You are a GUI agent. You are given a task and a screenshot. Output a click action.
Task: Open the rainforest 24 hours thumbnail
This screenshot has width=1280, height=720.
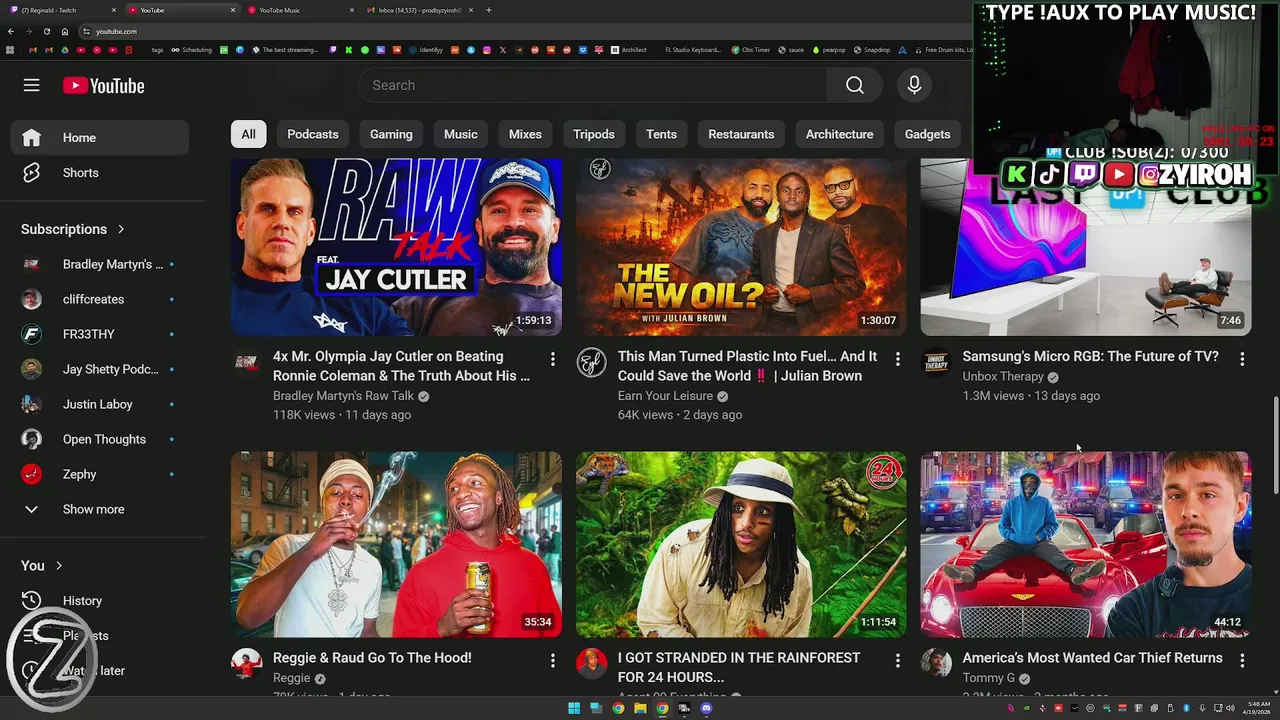pyautogui.click(x=741, y=544)
